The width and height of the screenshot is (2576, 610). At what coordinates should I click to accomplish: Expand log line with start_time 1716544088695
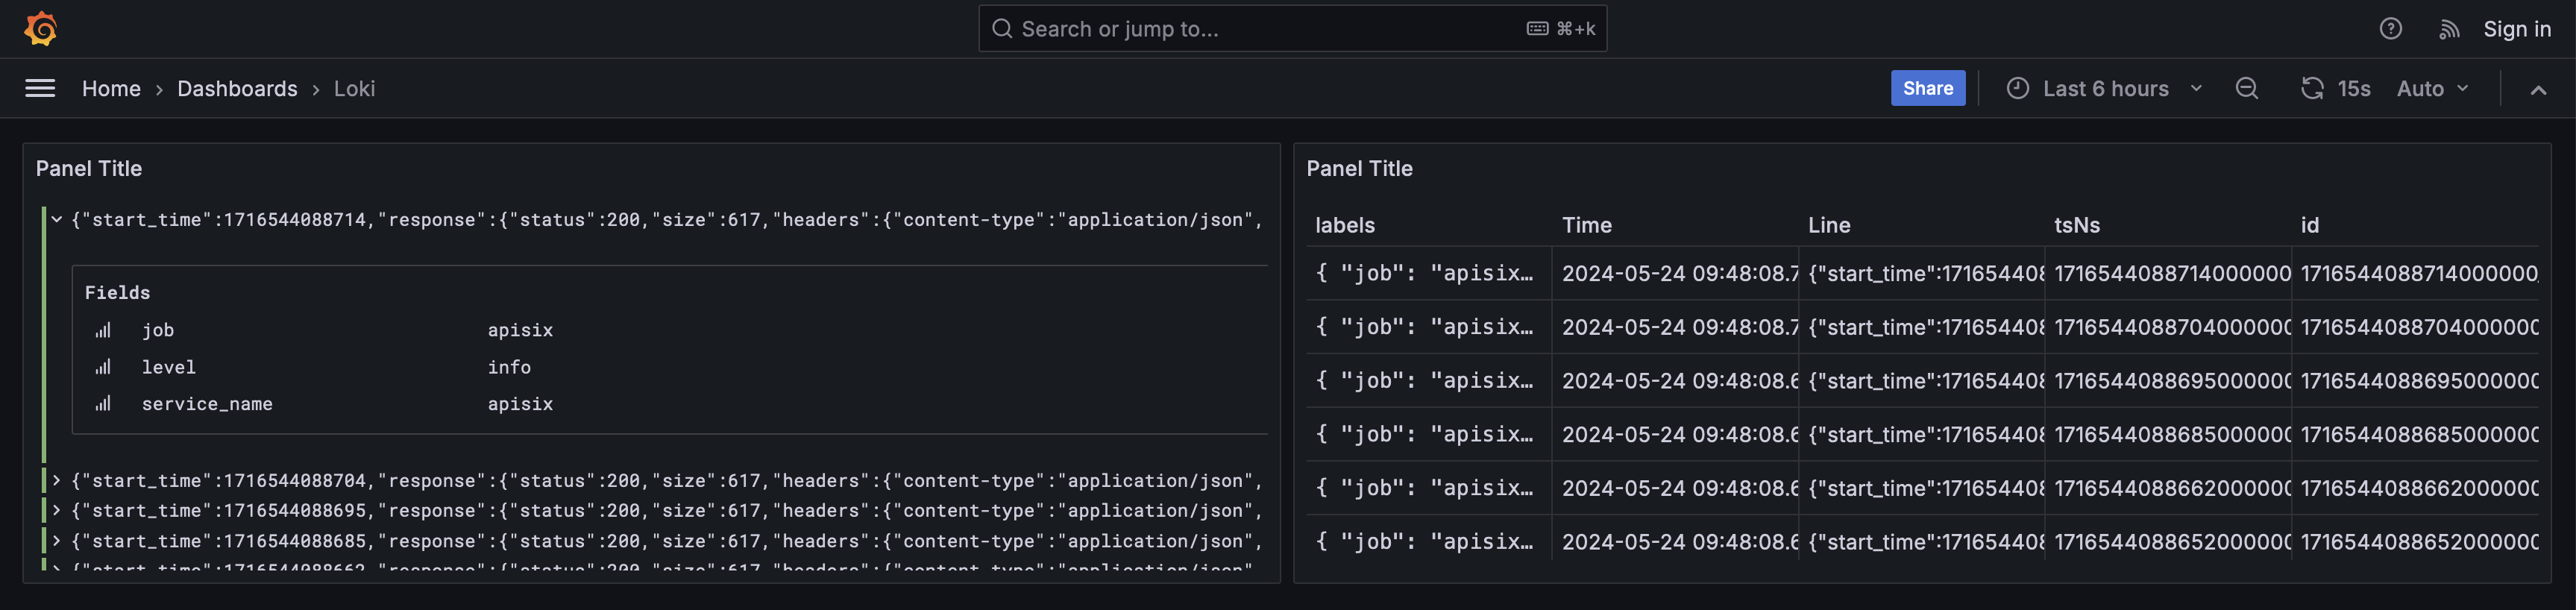pyautogui.click(x=57, y=511)
